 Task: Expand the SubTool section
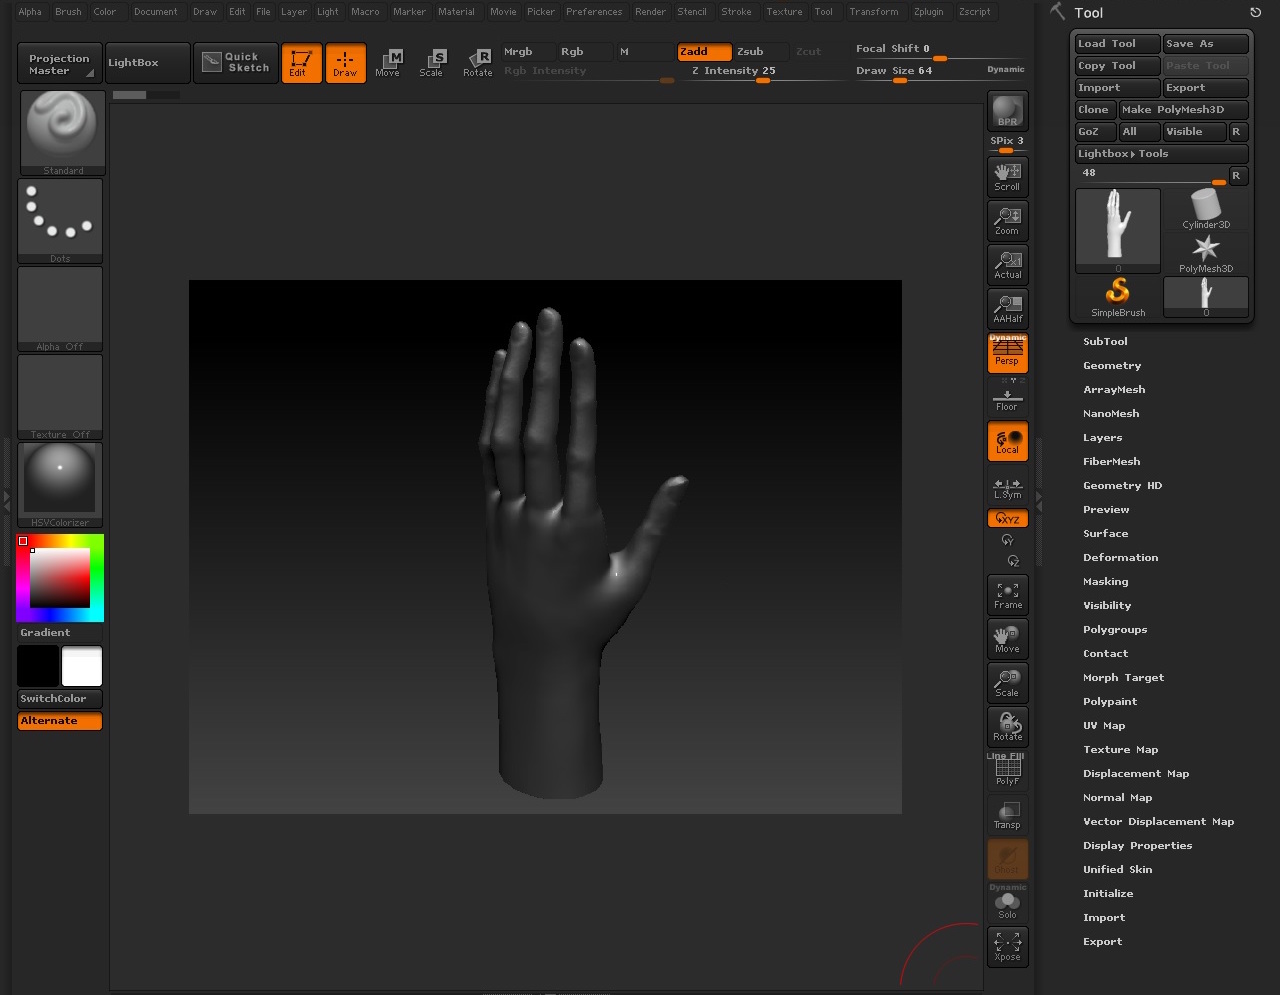point(1105,342)
